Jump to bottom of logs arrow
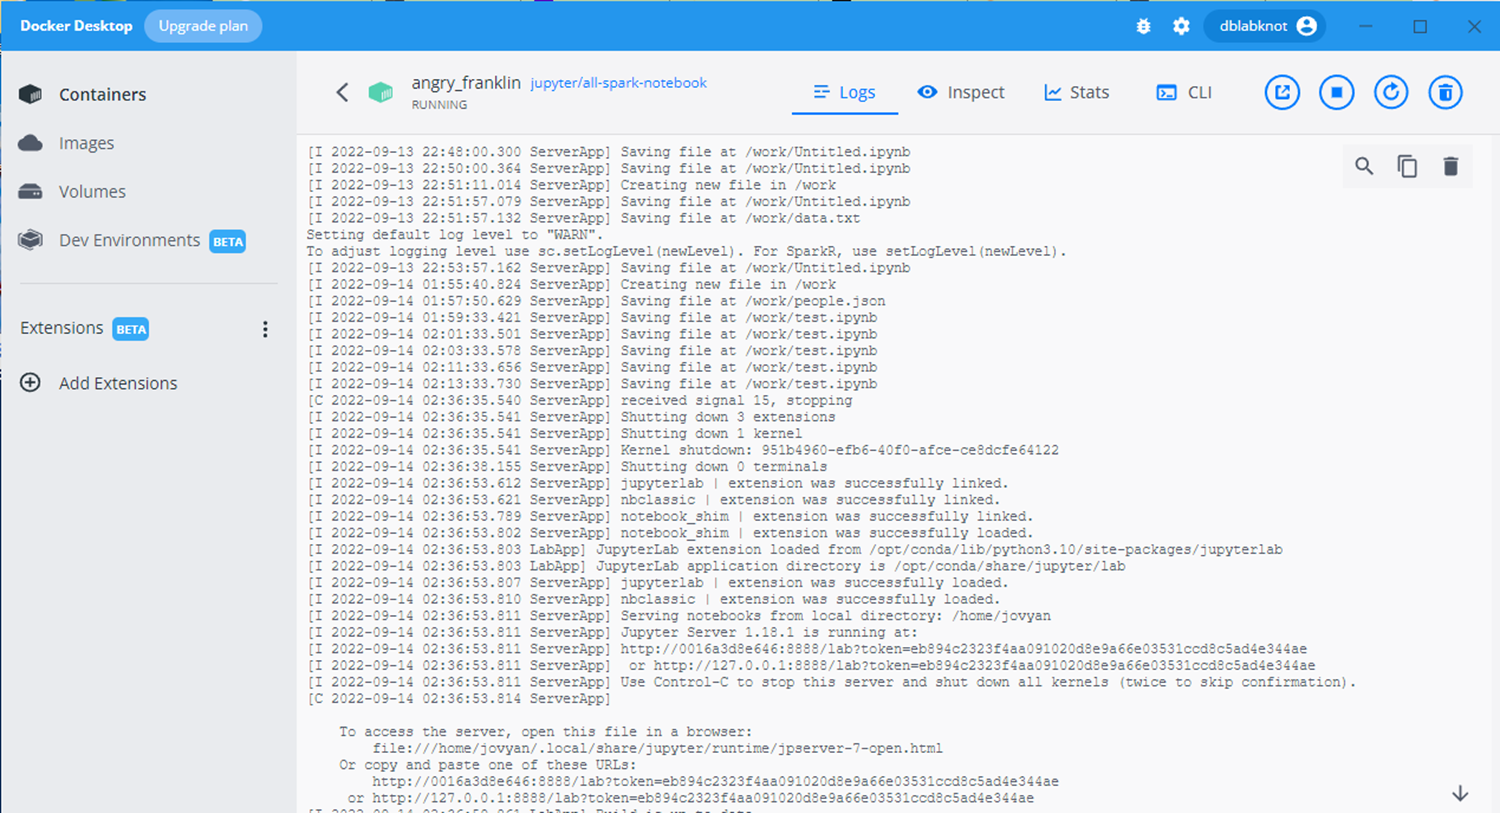 click(1460, 794)
